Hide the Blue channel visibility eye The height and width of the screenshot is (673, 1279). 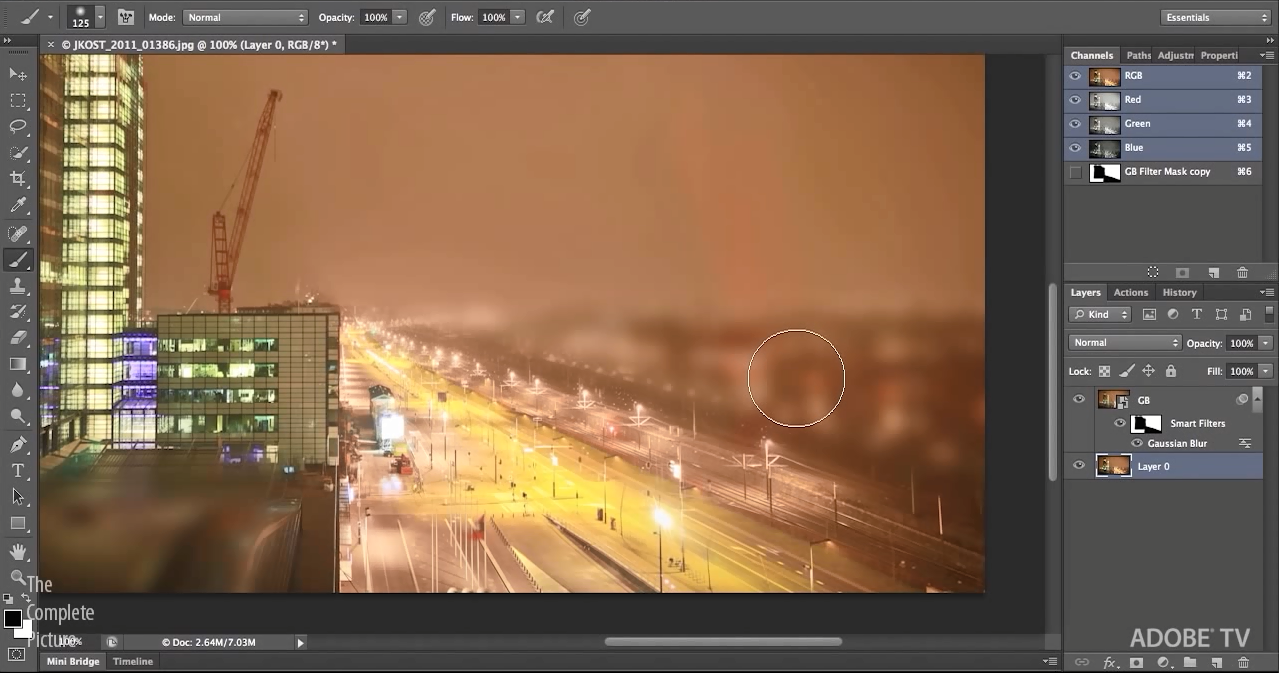tap(1075, 147)
